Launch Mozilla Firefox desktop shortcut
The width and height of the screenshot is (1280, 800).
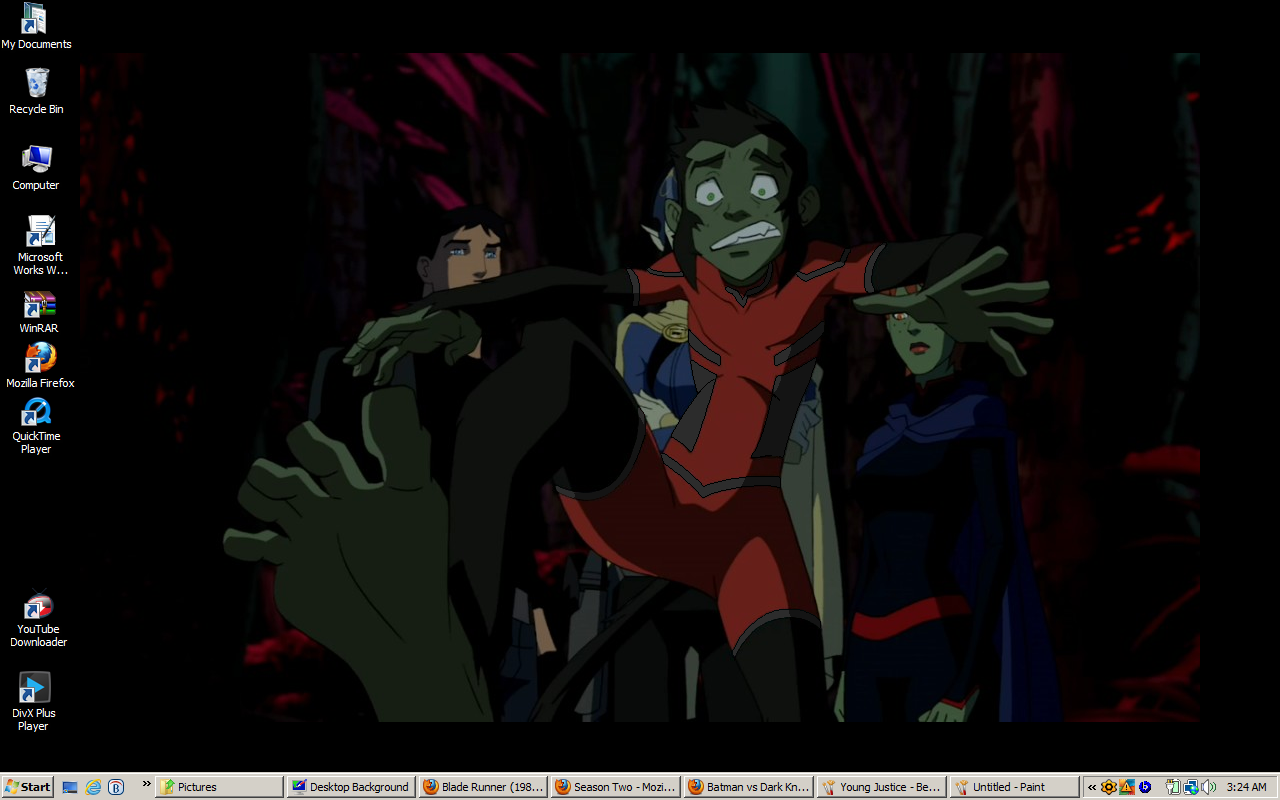tap(40, 358)
